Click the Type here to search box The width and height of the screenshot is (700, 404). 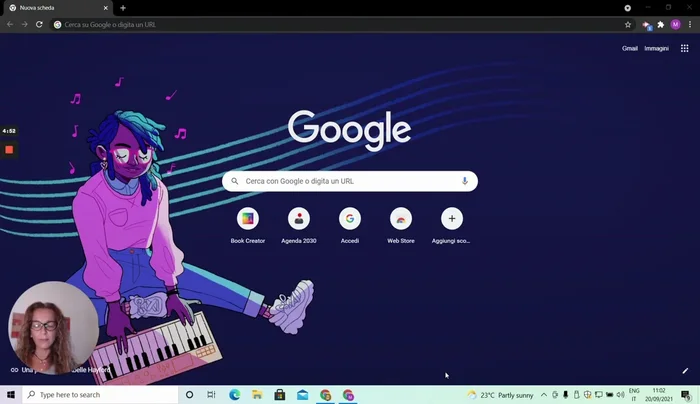pos(100,395)
